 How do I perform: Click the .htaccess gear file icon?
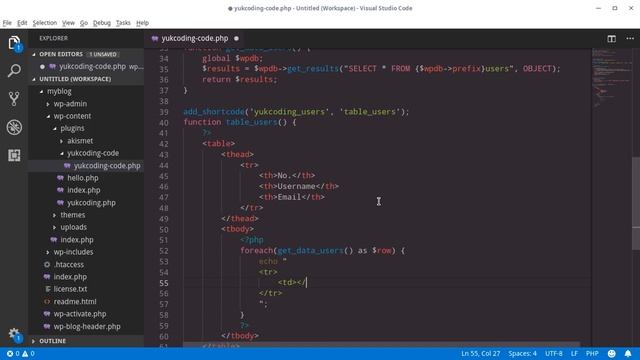(x=47, y=264)
